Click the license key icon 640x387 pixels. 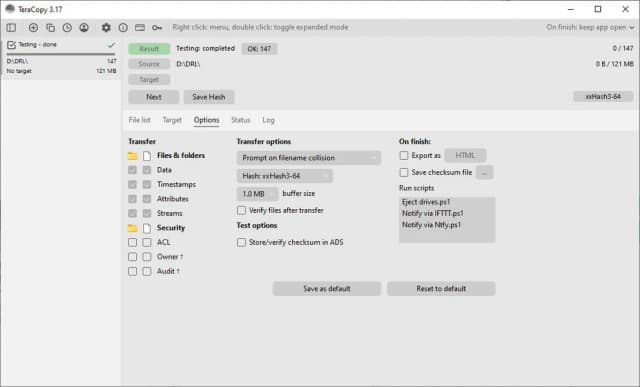coord(157,27)
